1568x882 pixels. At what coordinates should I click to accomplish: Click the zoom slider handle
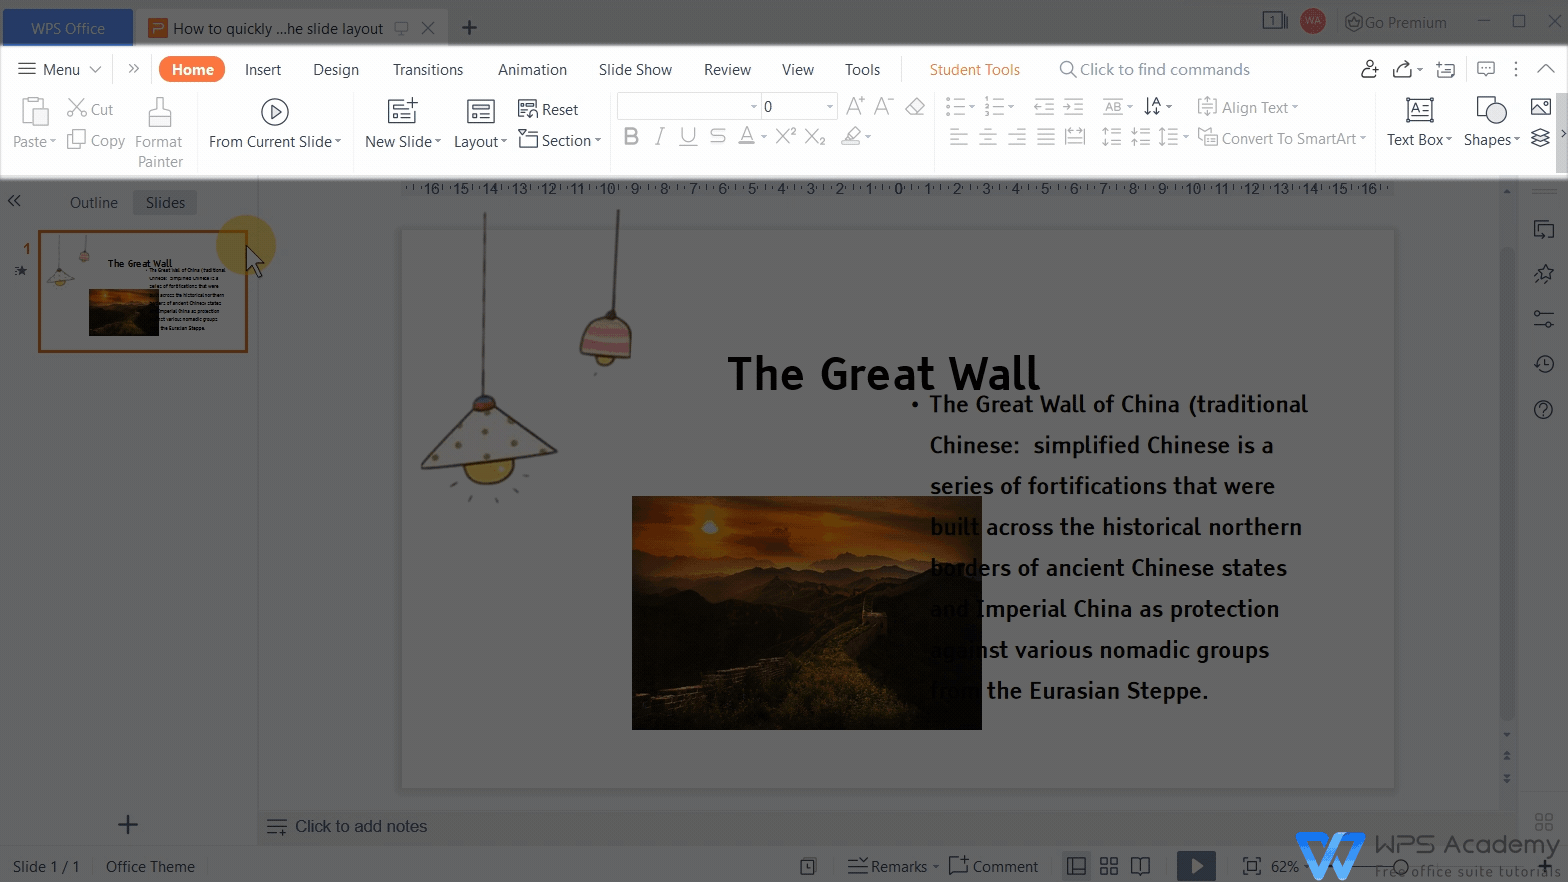point(1401,867)
